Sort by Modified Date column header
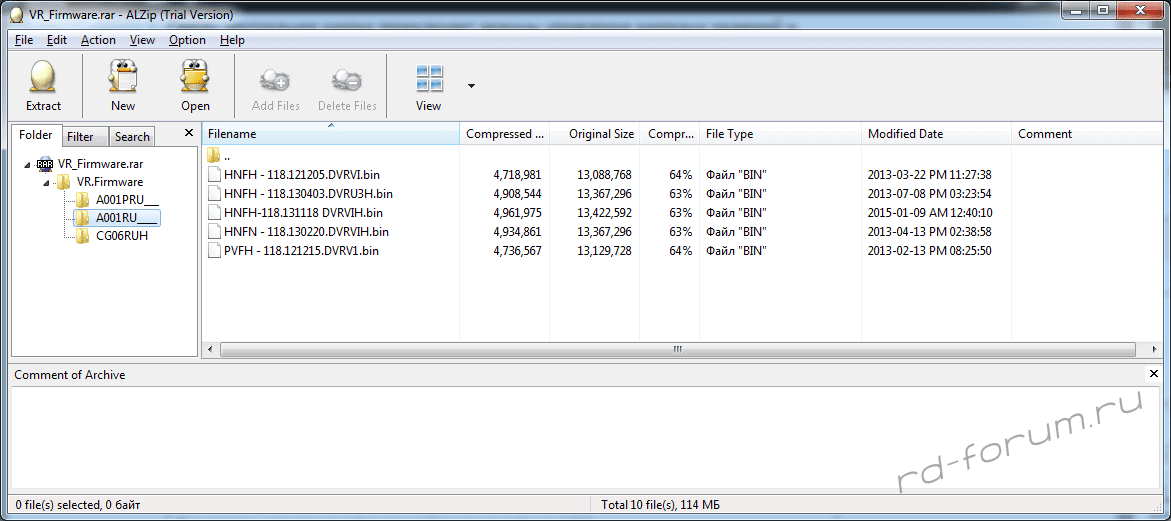 tap(905, 134)
